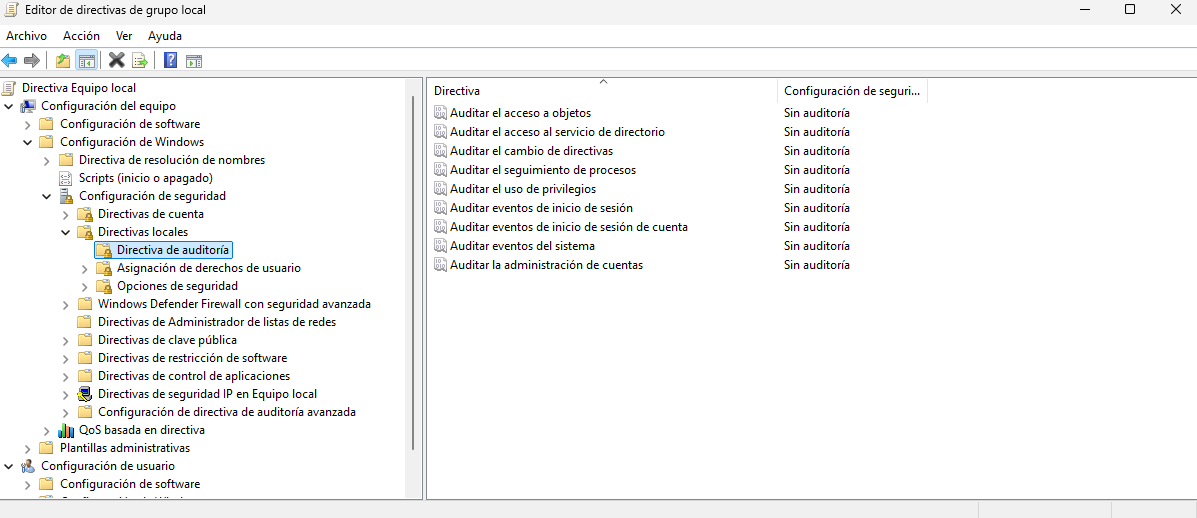Image resolution: width=1197 pixels, height=518 pixels.
Task: Open the Acción menu
Action: (81, 36)
